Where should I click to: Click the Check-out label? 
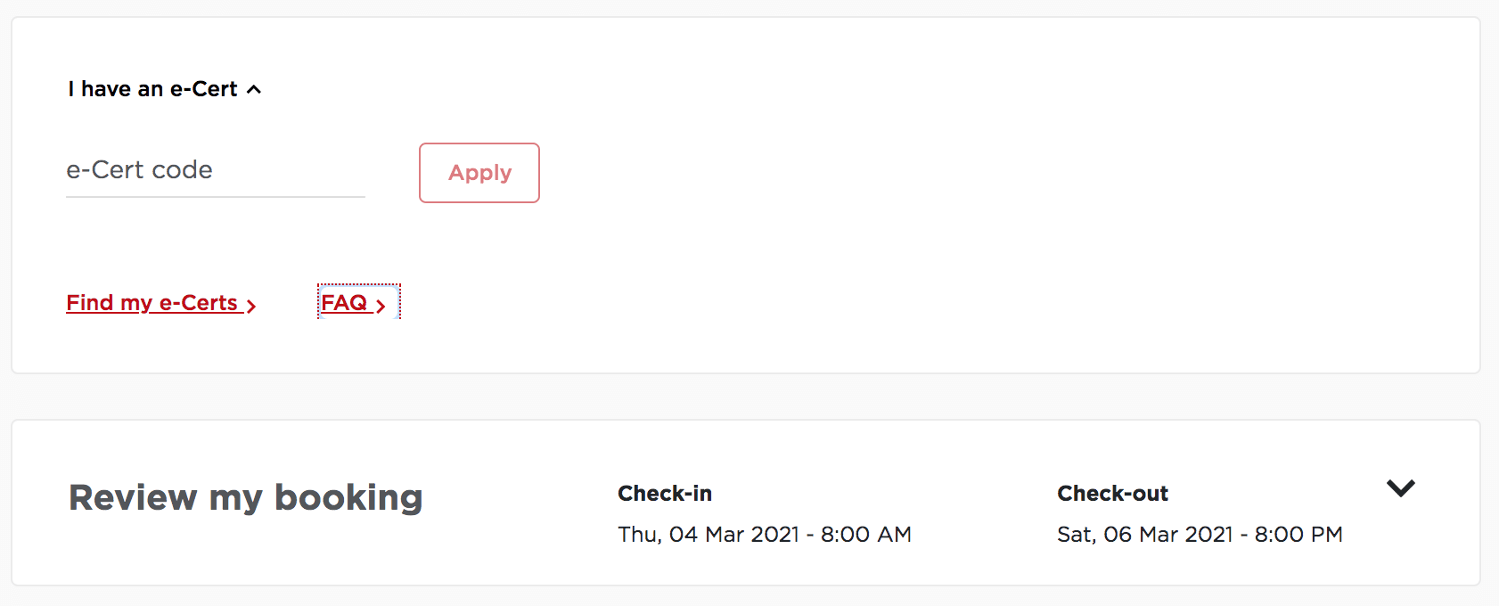[x=1112, y=493]
